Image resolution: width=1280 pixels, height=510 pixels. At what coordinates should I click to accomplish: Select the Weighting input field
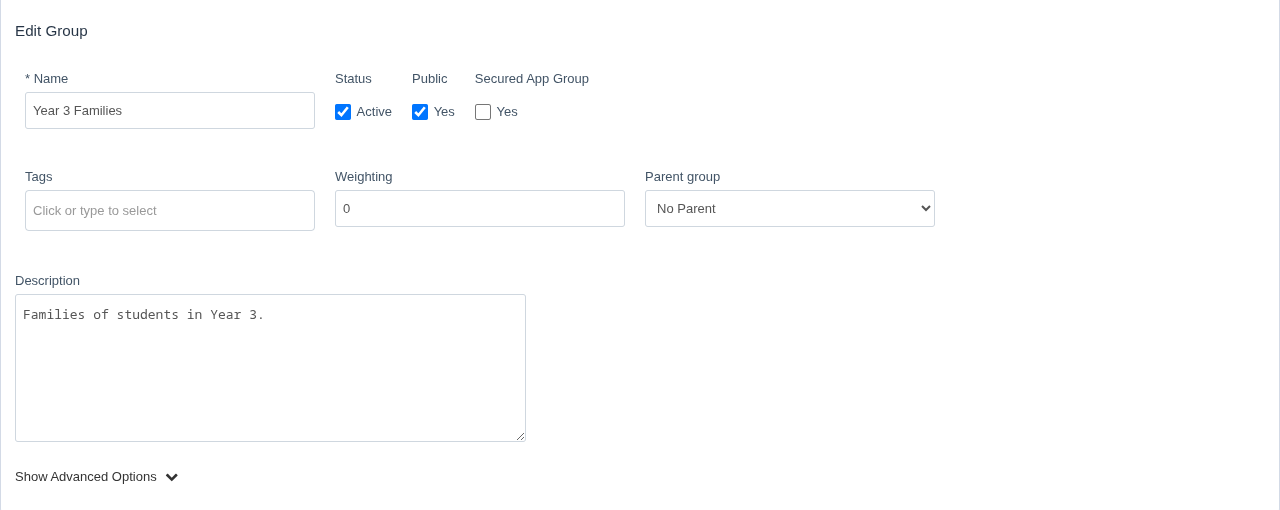click(x=480, y=209)
